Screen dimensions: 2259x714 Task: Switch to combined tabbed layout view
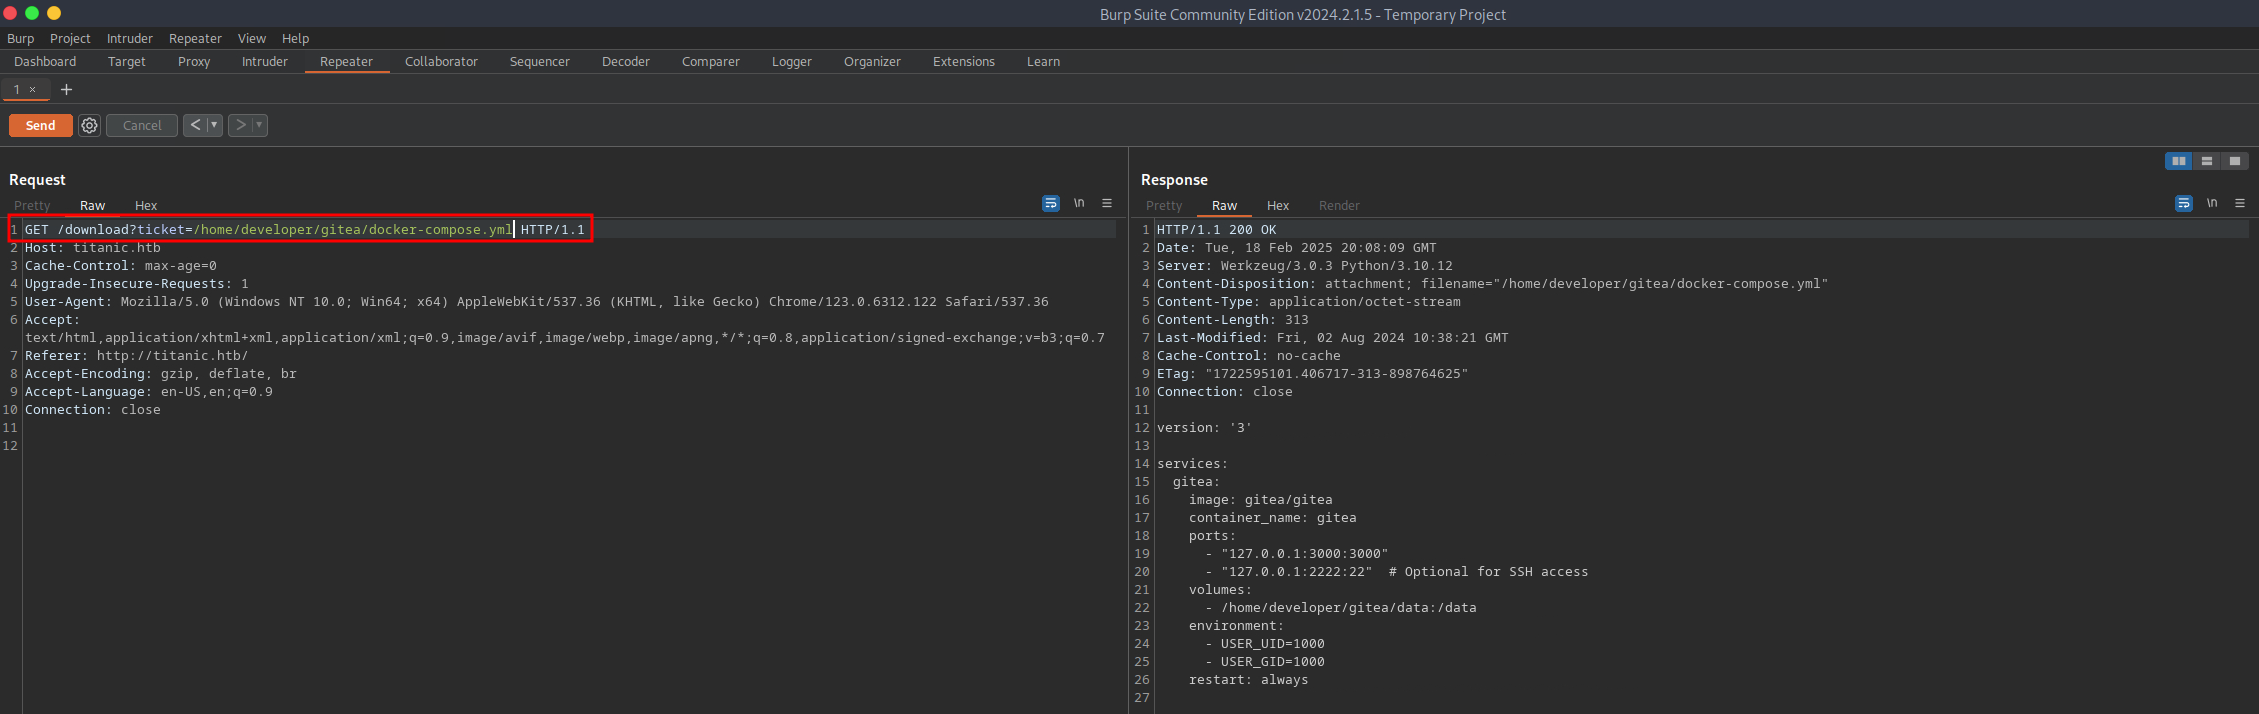pyautogui.click(x=2234, y=161)
